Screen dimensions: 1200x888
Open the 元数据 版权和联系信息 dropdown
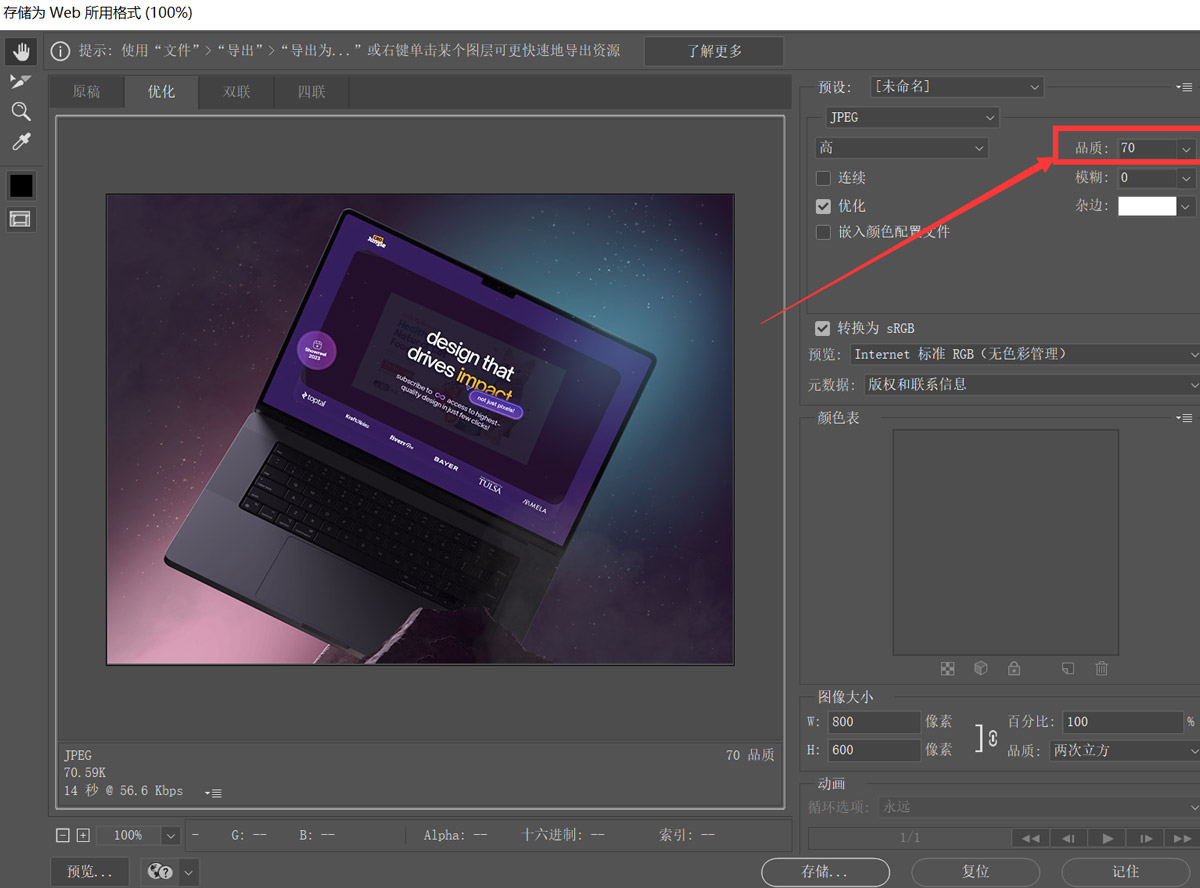pyautogui.click(x=1031, y=384)
